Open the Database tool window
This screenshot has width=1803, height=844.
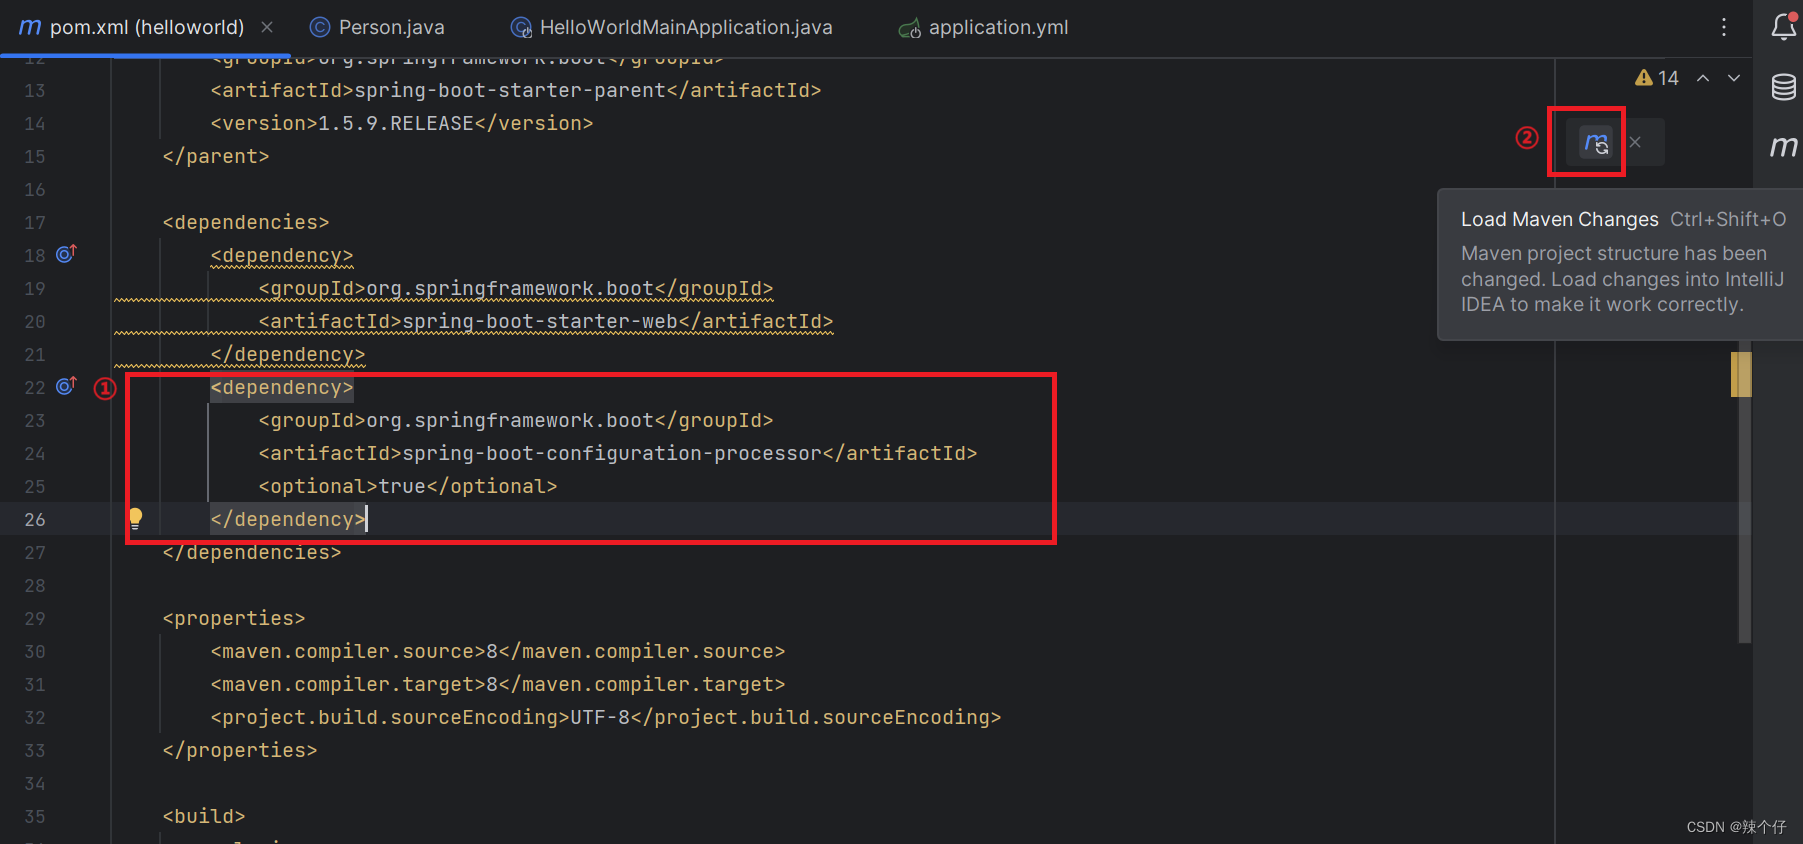coord(1783,87)
